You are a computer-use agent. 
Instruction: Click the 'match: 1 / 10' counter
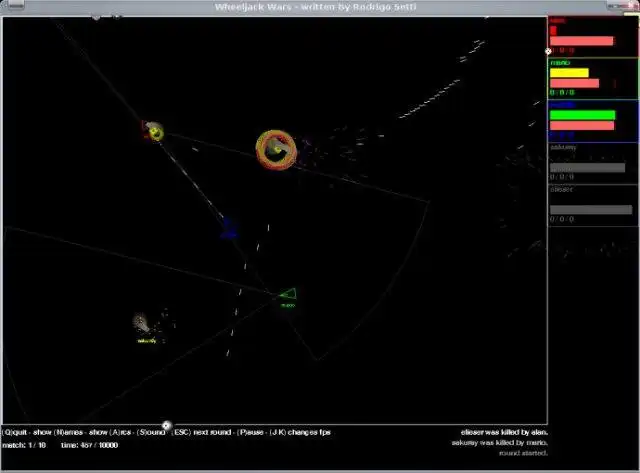tap(24, 445)
